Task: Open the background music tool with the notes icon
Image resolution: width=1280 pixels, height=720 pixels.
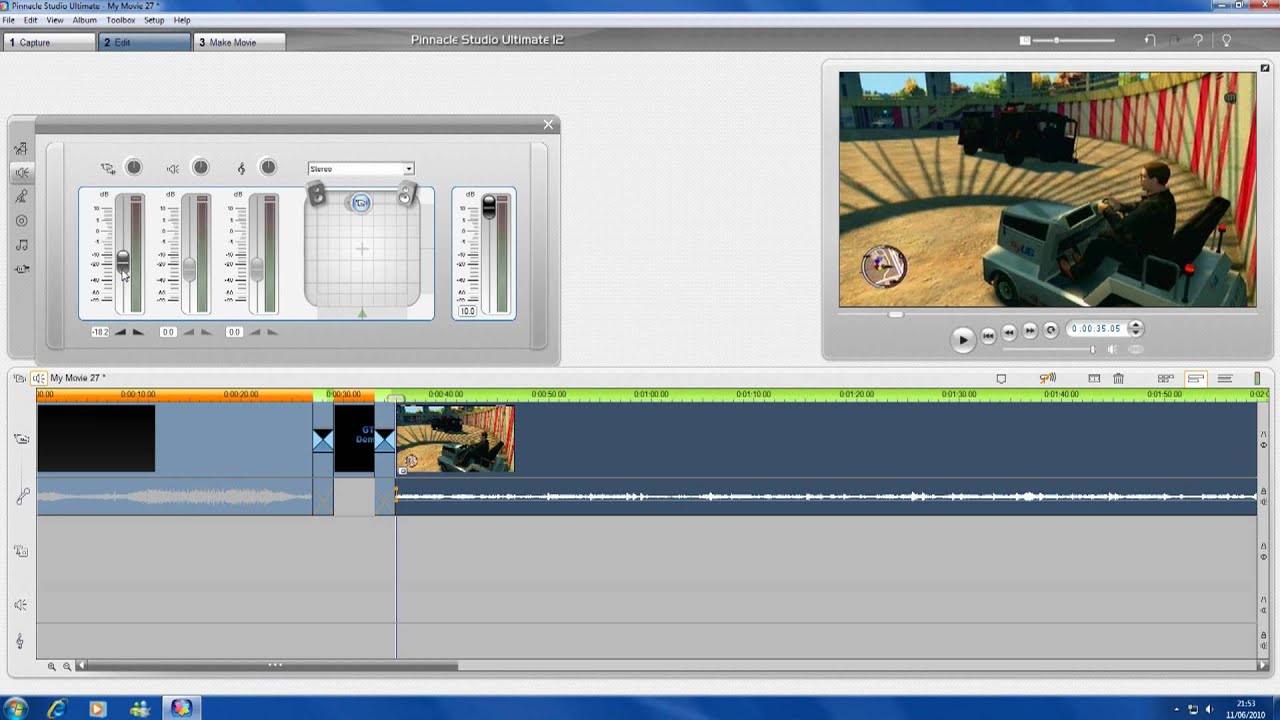Action: tap(21, 245)
